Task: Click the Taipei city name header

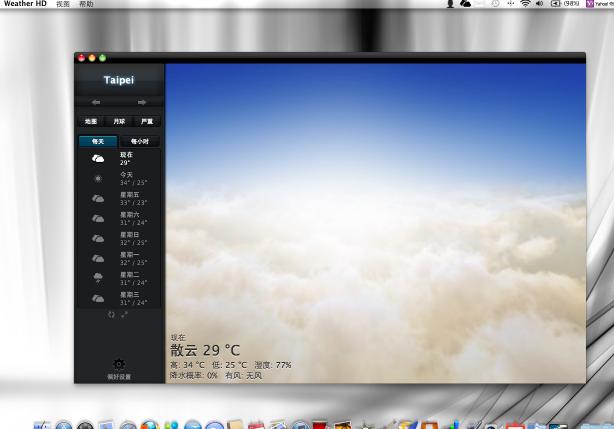Action: [x=119, y=80]
